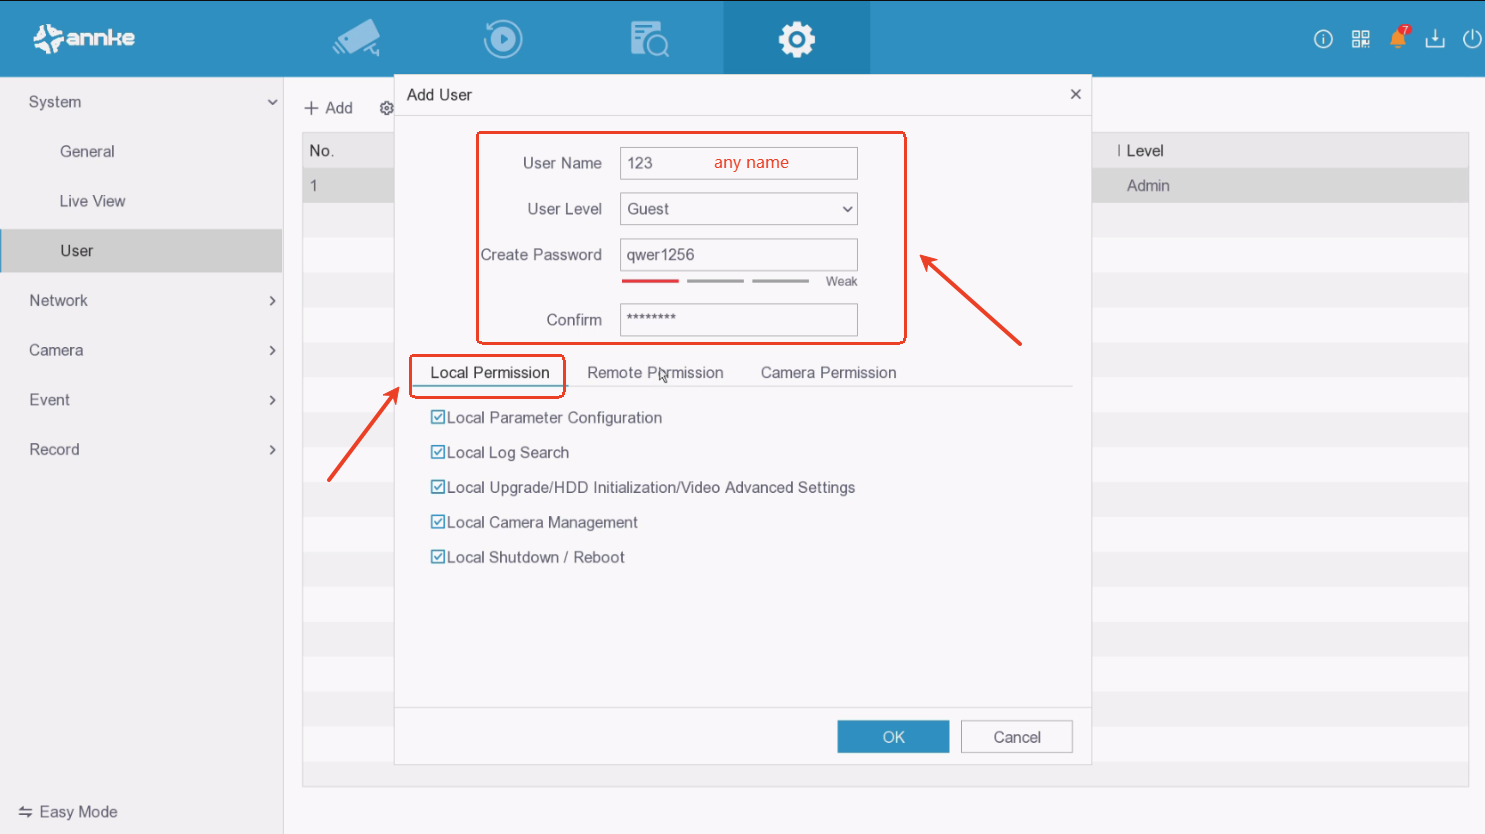Screen dimensions: 1485x834
Task: Open the file search icon
Action: pyautogui.click(x=649, y=39)
